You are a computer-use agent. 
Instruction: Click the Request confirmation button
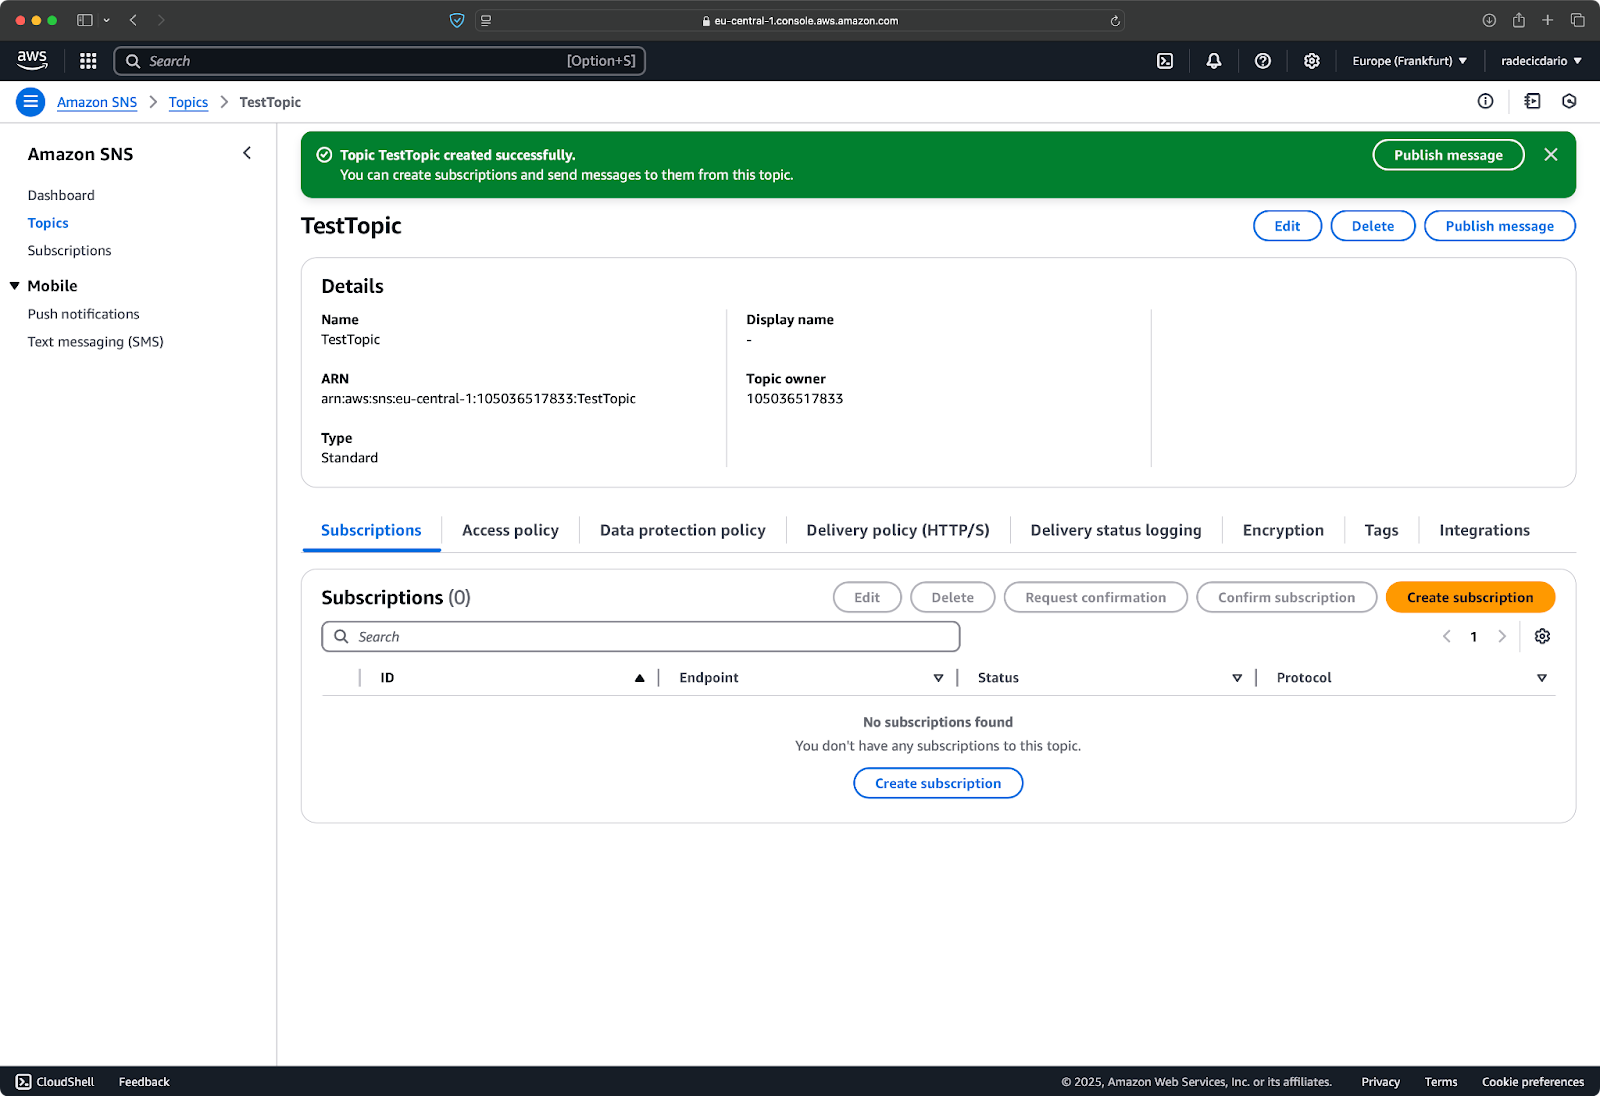point(1095,597)
